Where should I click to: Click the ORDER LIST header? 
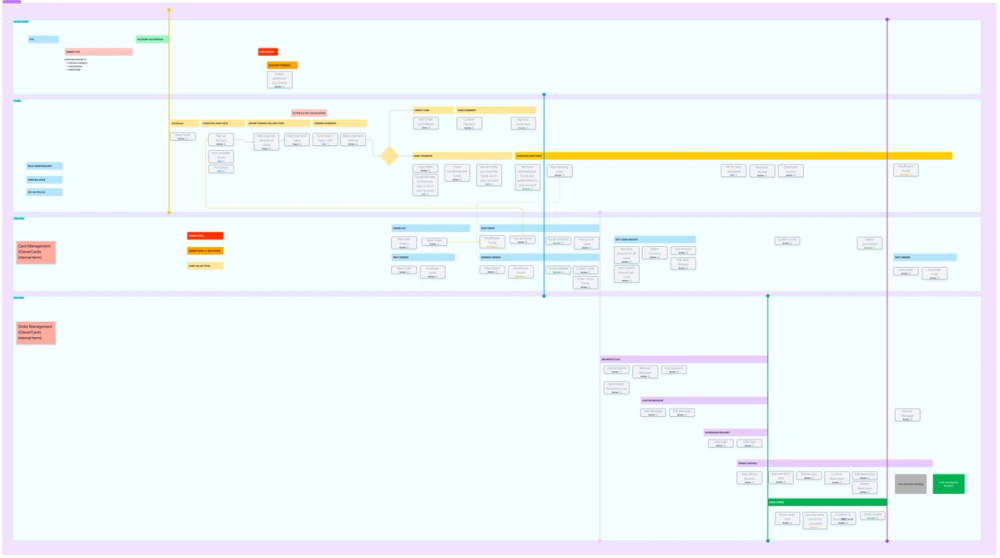pyautogui.click(x=430, y=228)
